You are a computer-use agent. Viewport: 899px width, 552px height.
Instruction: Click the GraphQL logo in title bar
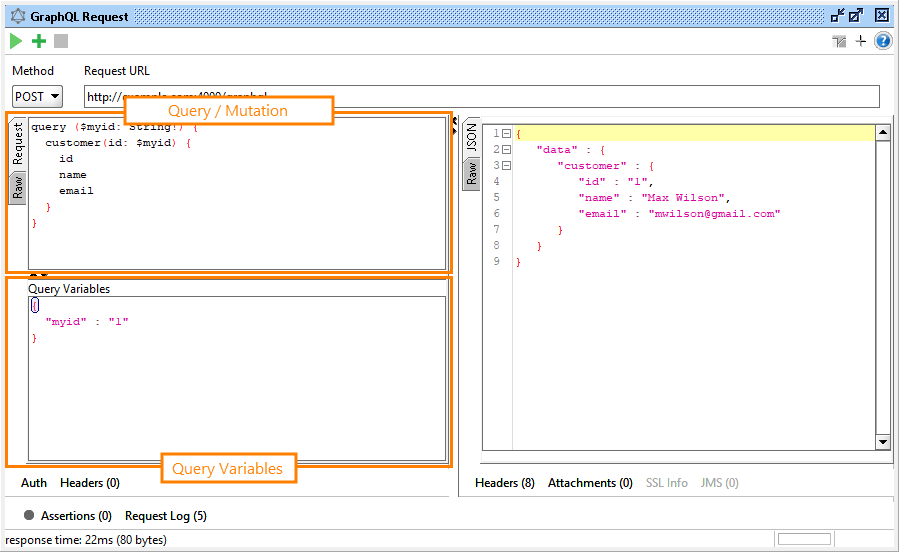(18, 16)
